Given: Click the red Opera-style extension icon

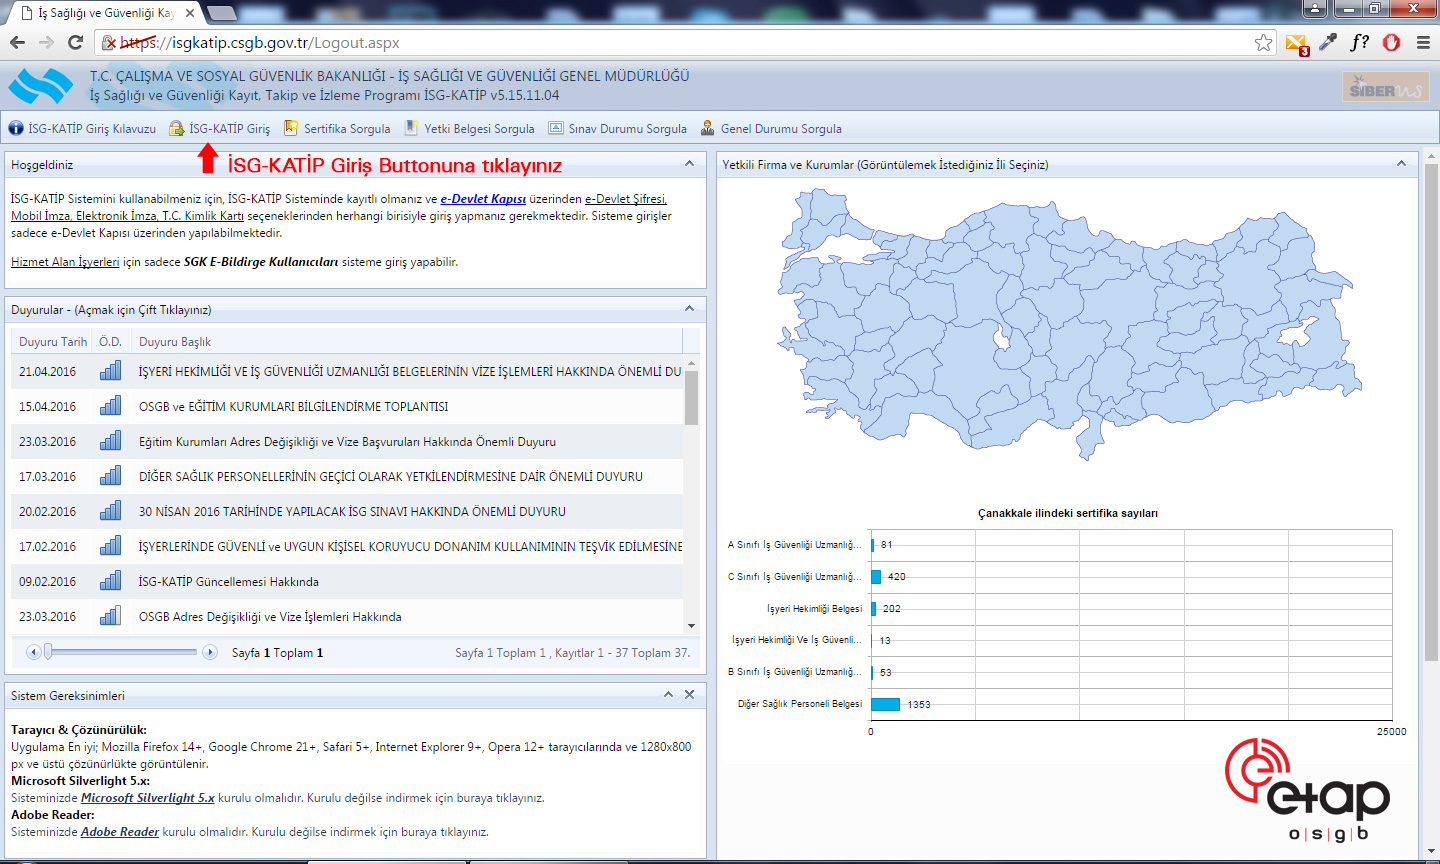Looking at the screenshot, I should [x=1391, y=42].
